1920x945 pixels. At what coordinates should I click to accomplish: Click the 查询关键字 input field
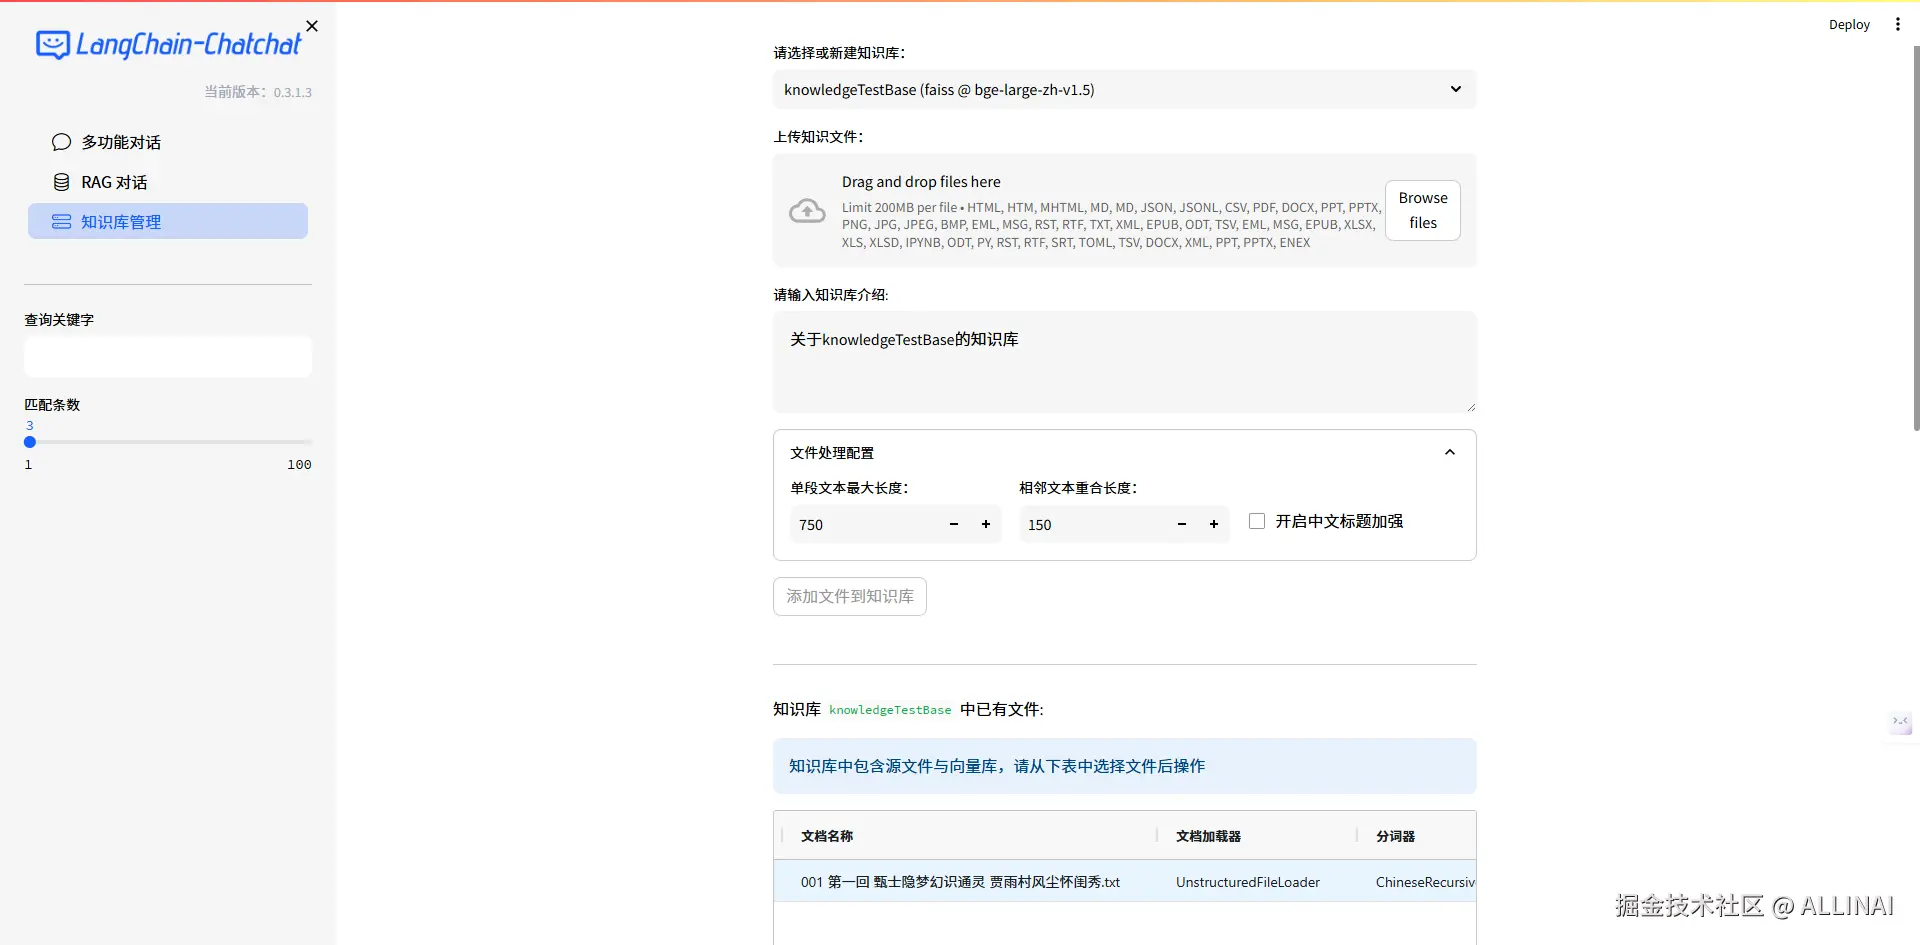tap(168, 357)
